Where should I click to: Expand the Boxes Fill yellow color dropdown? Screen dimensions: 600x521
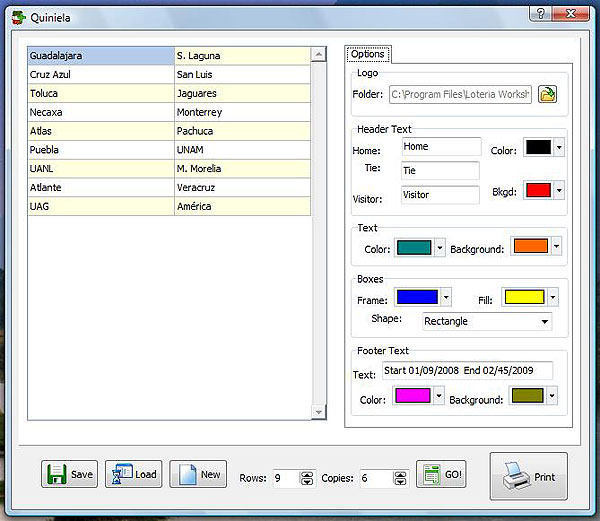(551, 297)
